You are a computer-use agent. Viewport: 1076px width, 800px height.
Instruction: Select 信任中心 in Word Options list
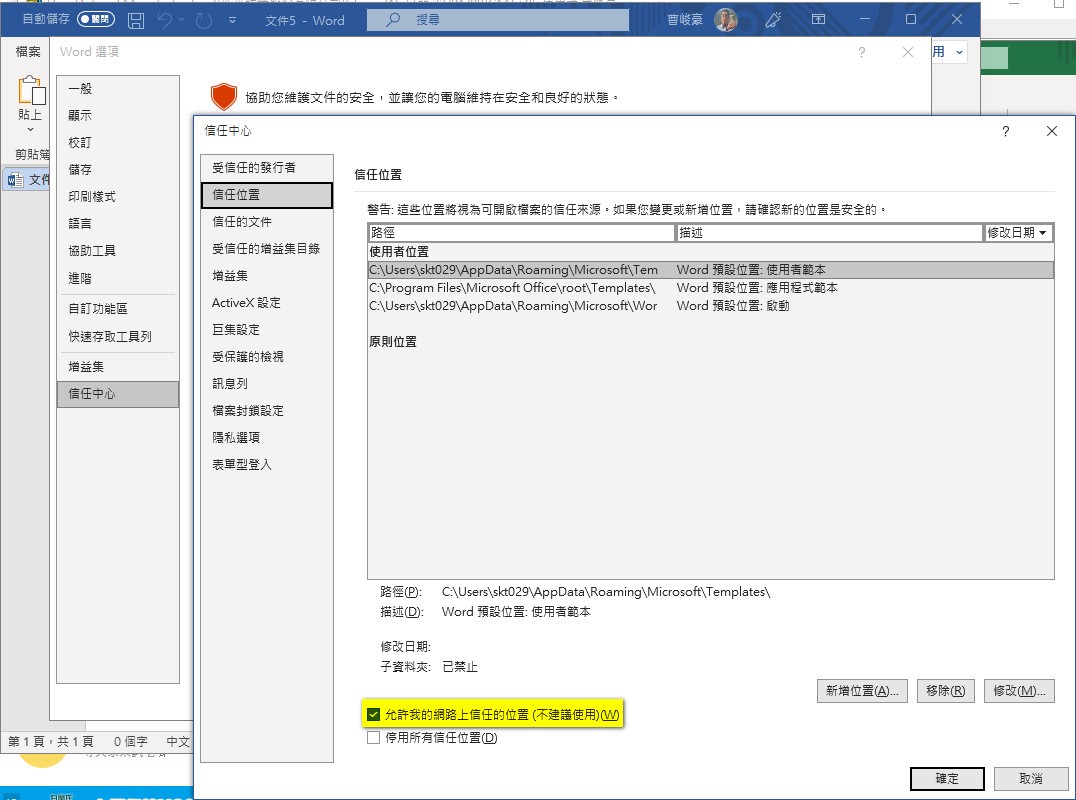118,394
